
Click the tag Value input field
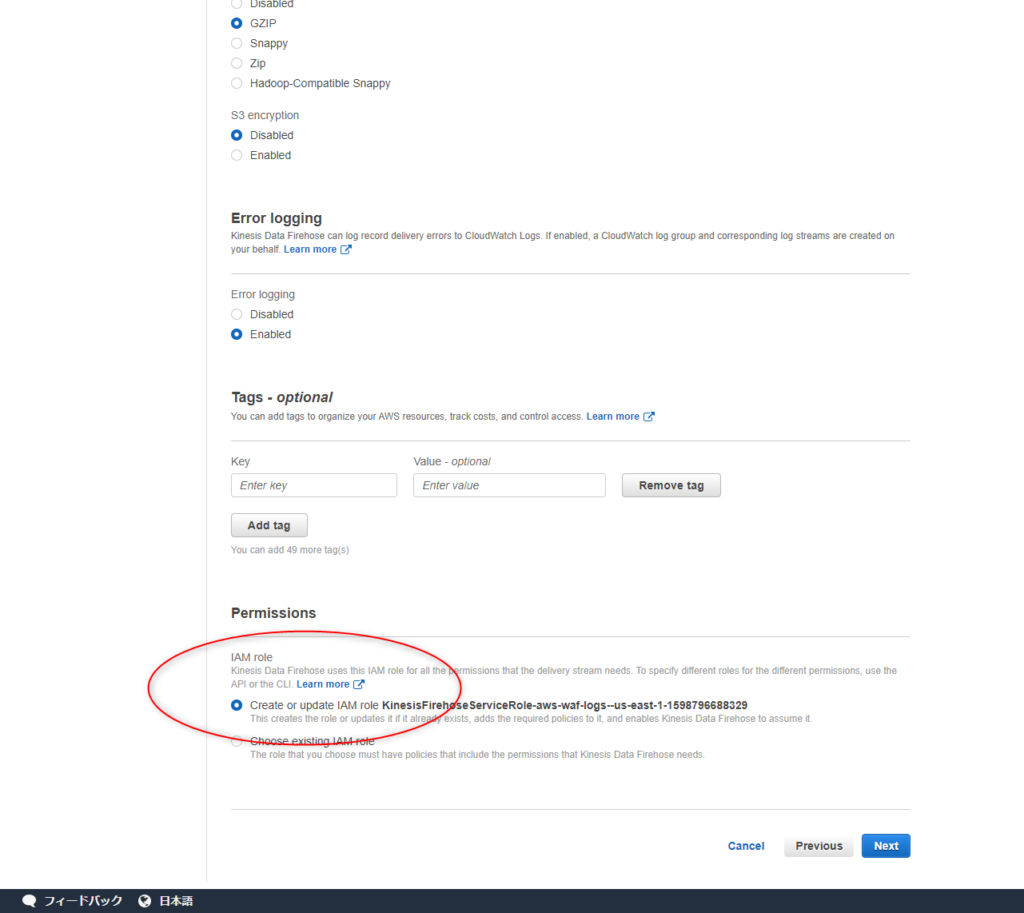(509, 485)
